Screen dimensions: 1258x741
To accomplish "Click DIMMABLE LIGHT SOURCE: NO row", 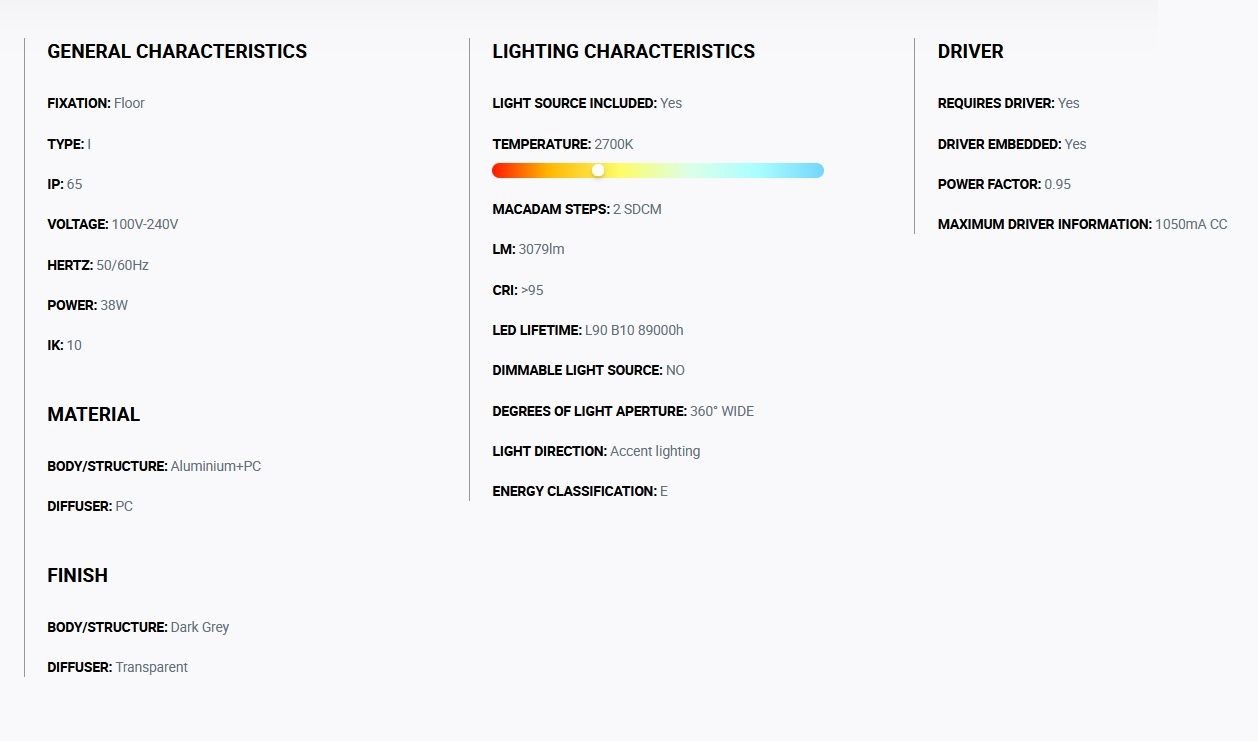I will 589,370.
